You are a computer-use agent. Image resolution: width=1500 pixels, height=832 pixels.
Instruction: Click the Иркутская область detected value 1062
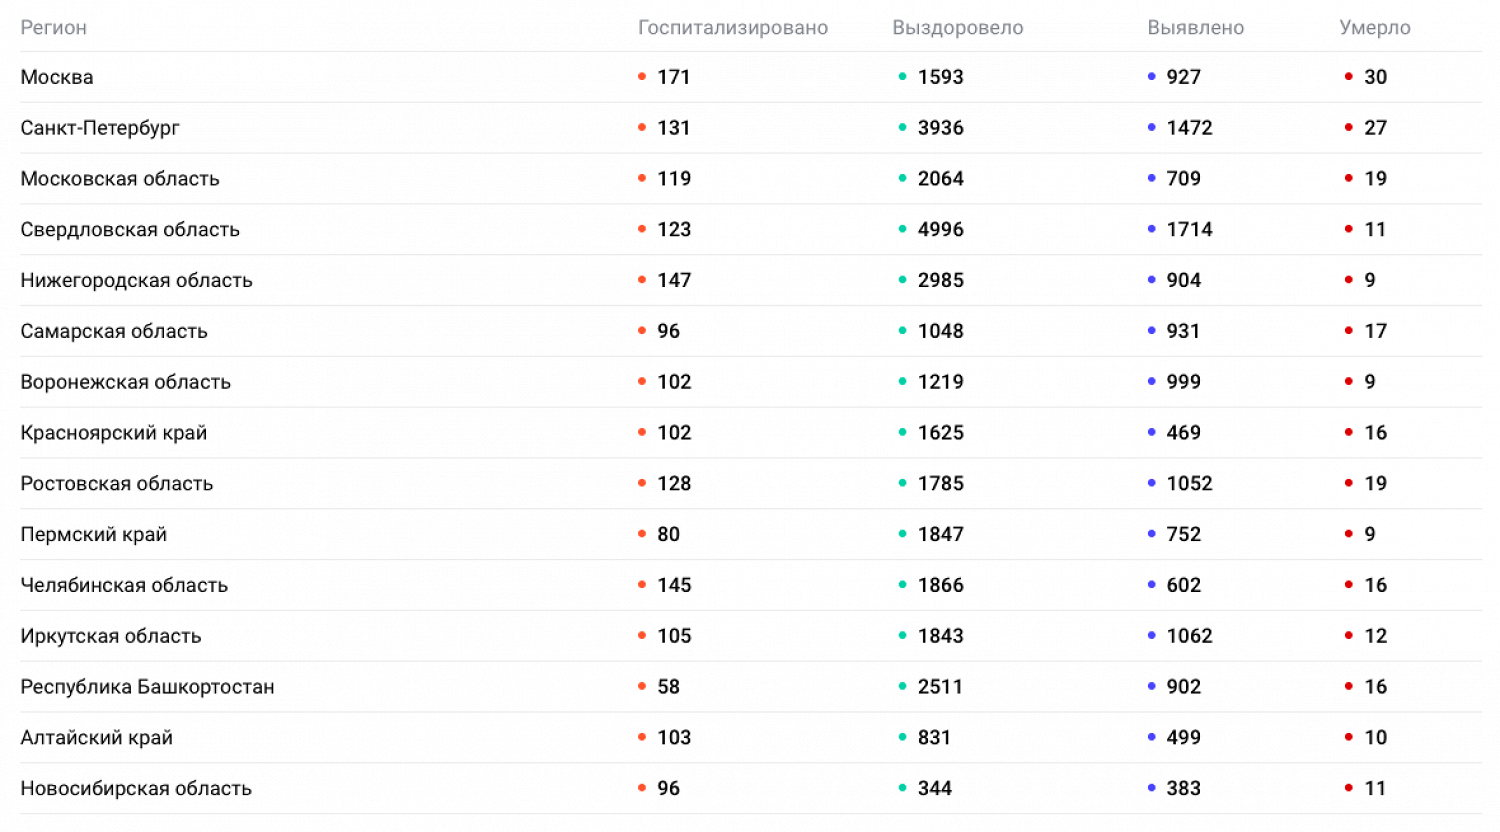1189,636
